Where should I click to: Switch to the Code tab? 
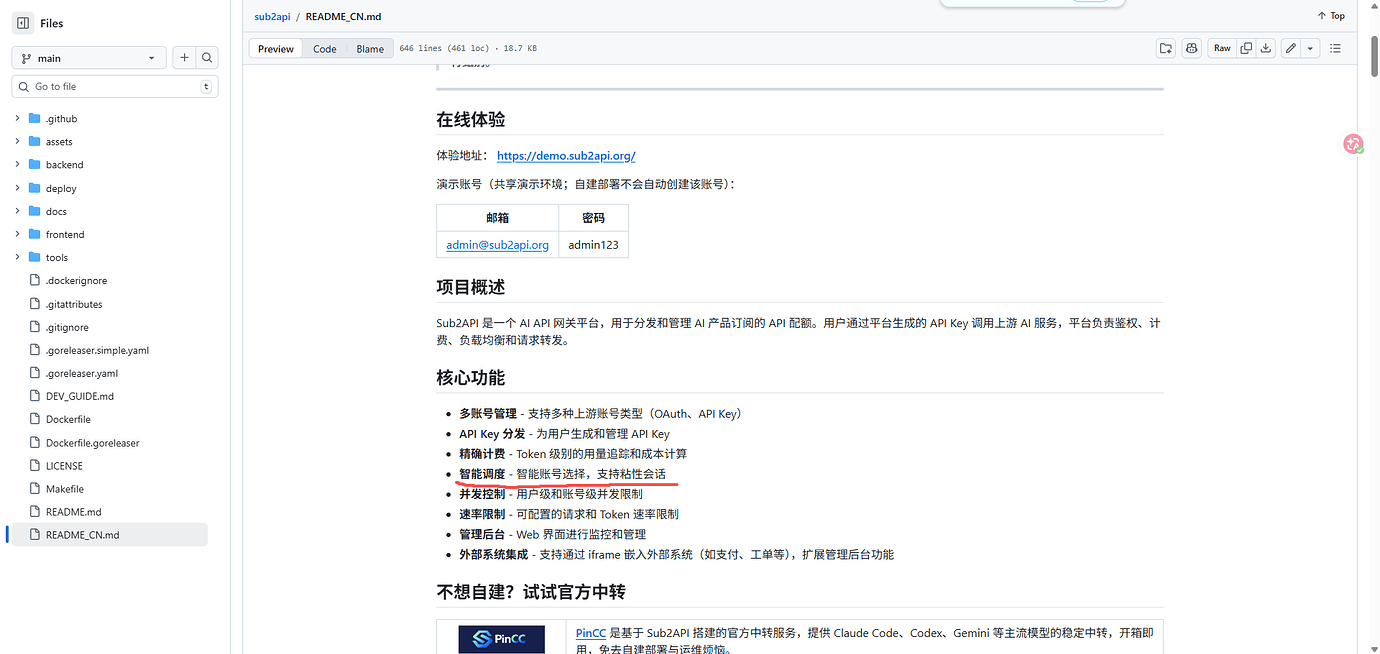325,48
